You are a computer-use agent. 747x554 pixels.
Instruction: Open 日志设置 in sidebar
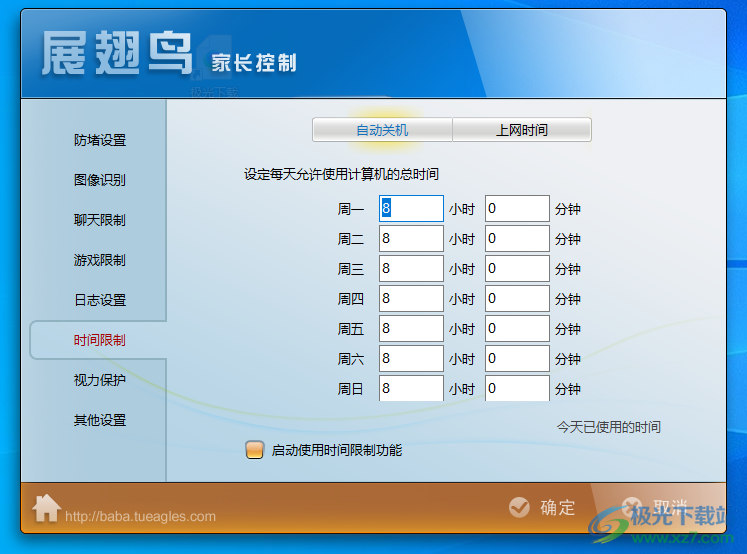[100, 300]
